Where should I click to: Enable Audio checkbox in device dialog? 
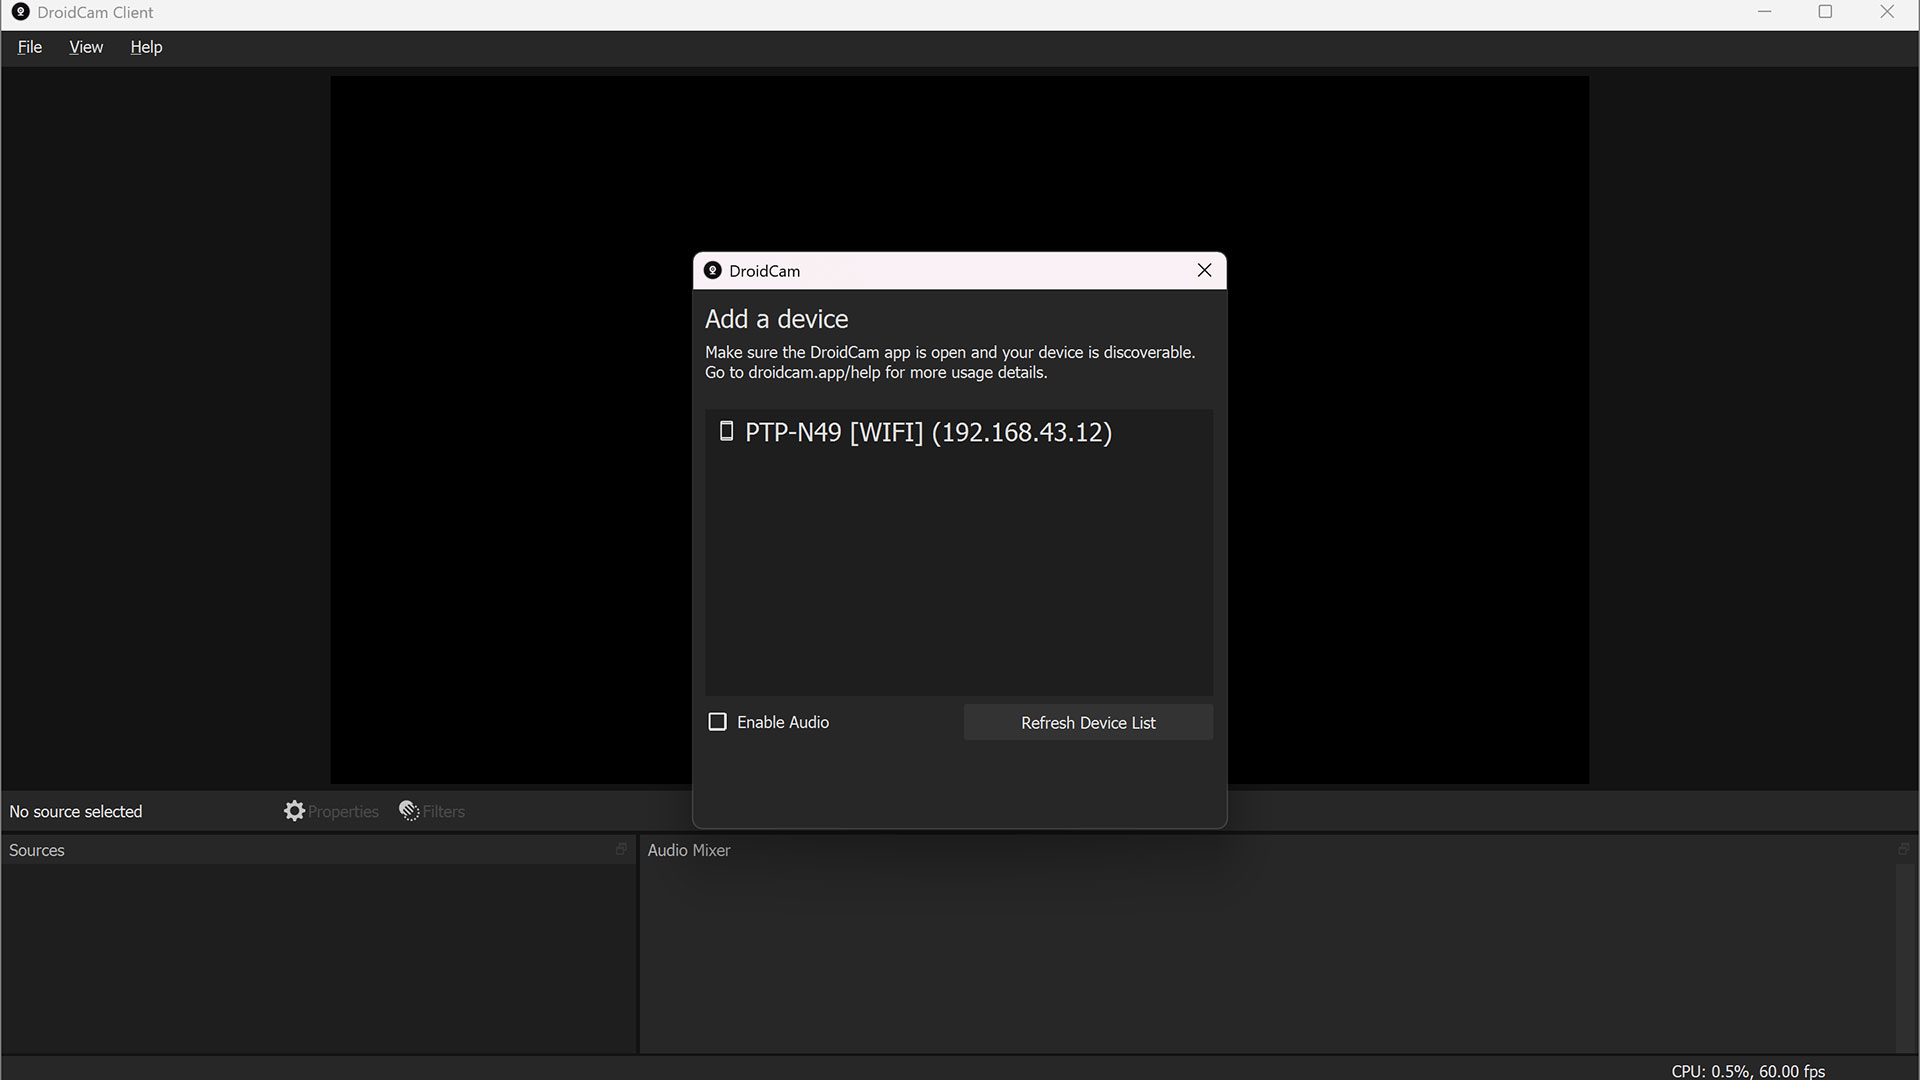(x=717, y=722)
